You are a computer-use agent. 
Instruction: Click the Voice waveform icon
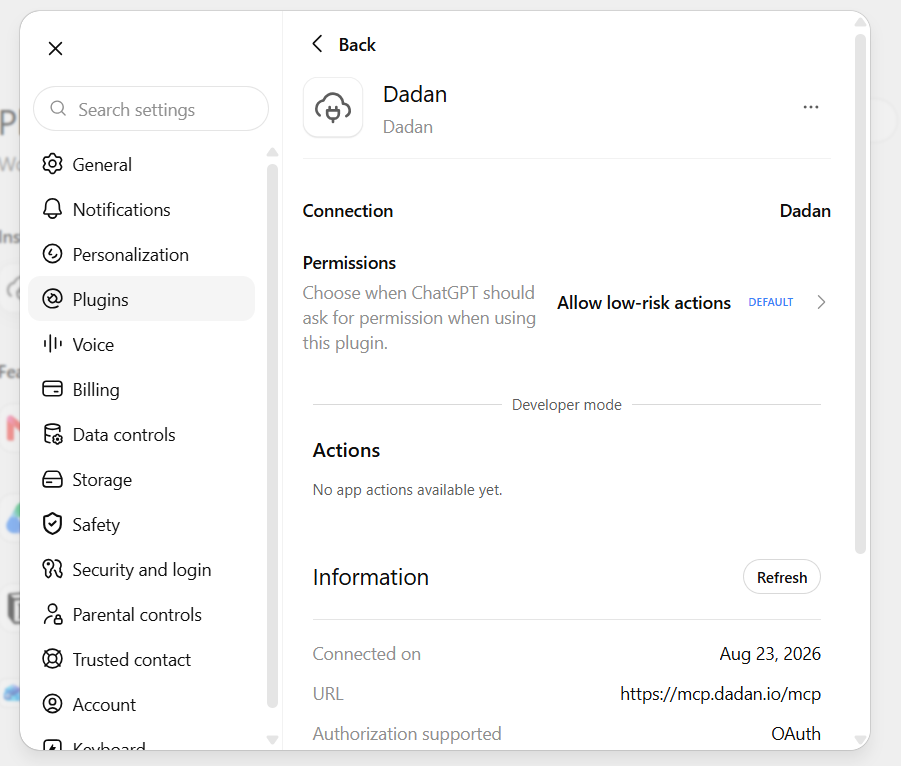pyautogui.click(x=52, y=344)
